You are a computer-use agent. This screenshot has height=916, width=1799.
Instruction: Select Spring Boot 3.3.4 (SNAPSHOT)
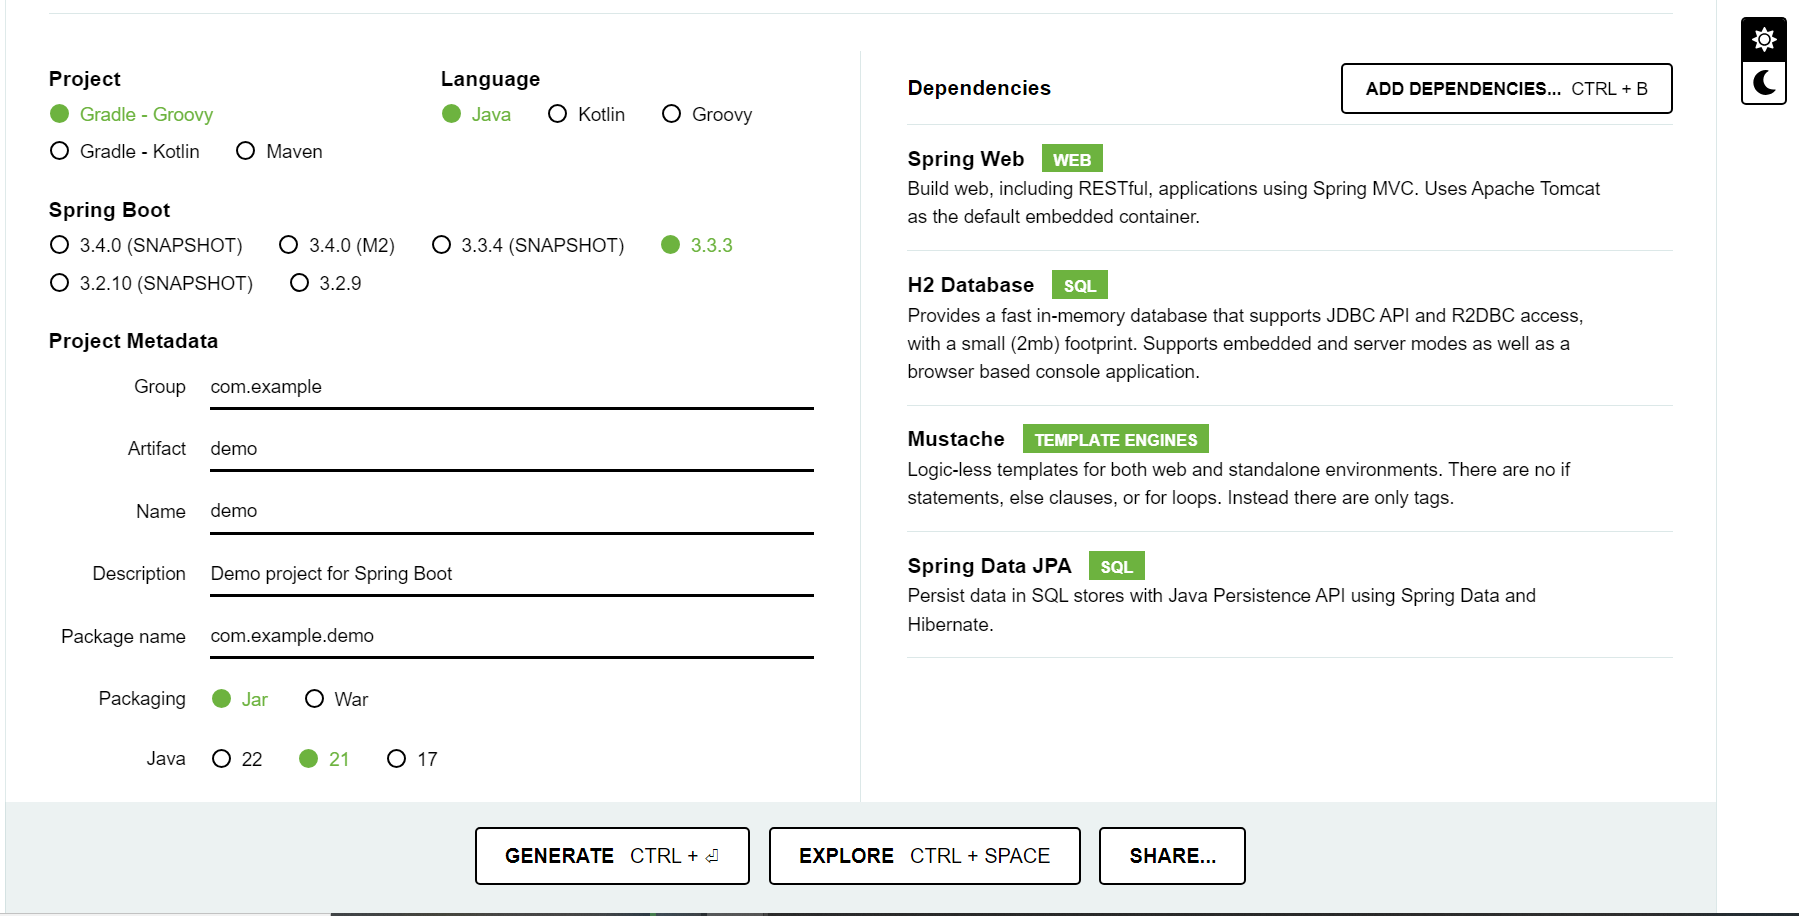(528, 245)
